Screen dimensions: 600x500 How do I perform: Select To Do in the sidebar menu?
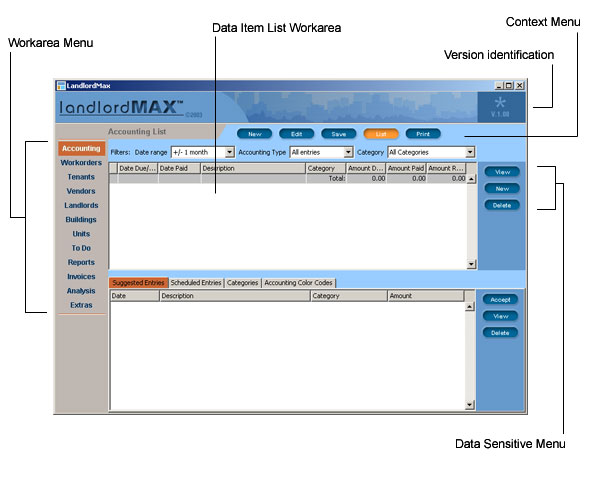[x=81, y=248]
